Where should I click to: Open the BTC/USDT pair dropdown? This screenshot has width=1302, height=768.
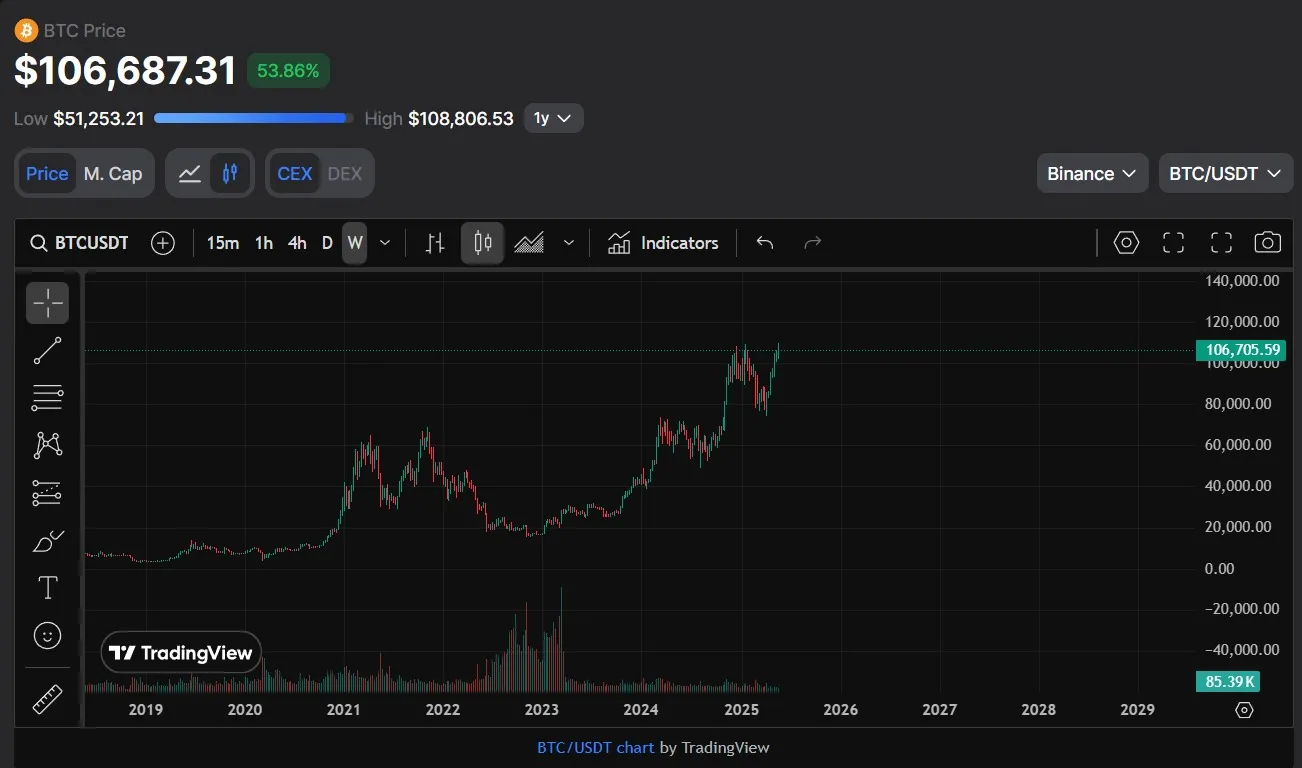[1224, 173]
